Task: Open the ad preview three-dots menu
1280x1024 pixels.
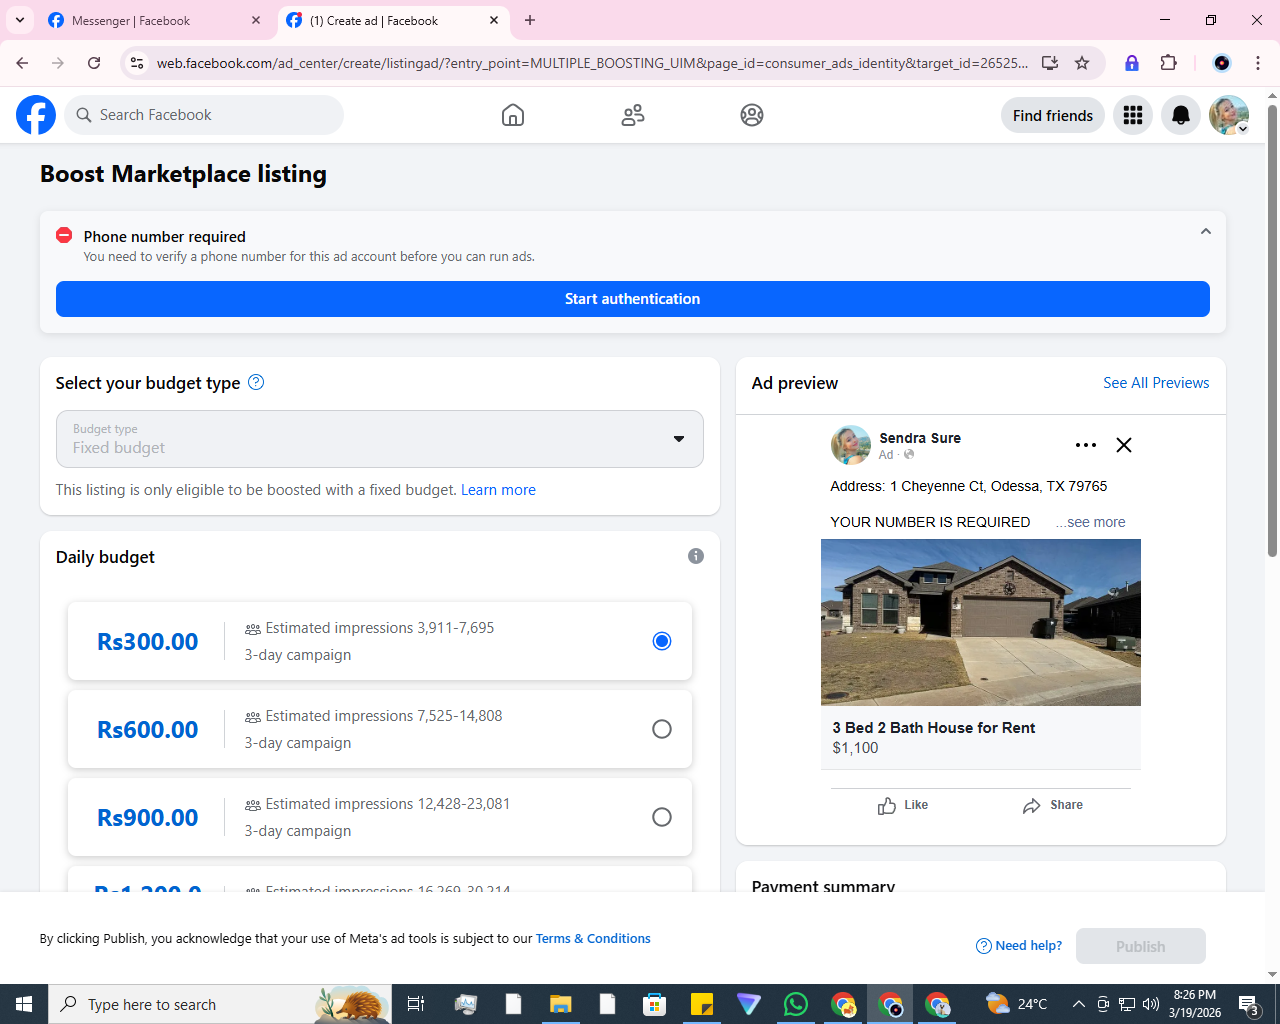Action: [1086, 445]
